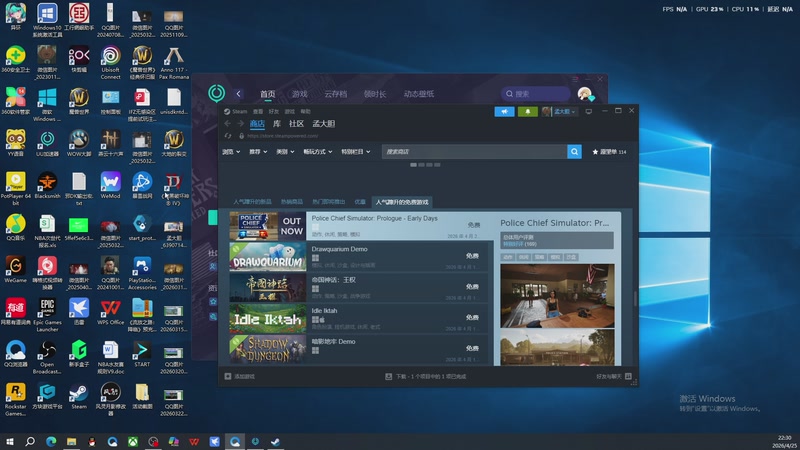Select PotPlayer 64 bit desktop icon
This screenshot has height=450, width=800.
(x=15, y=189)
